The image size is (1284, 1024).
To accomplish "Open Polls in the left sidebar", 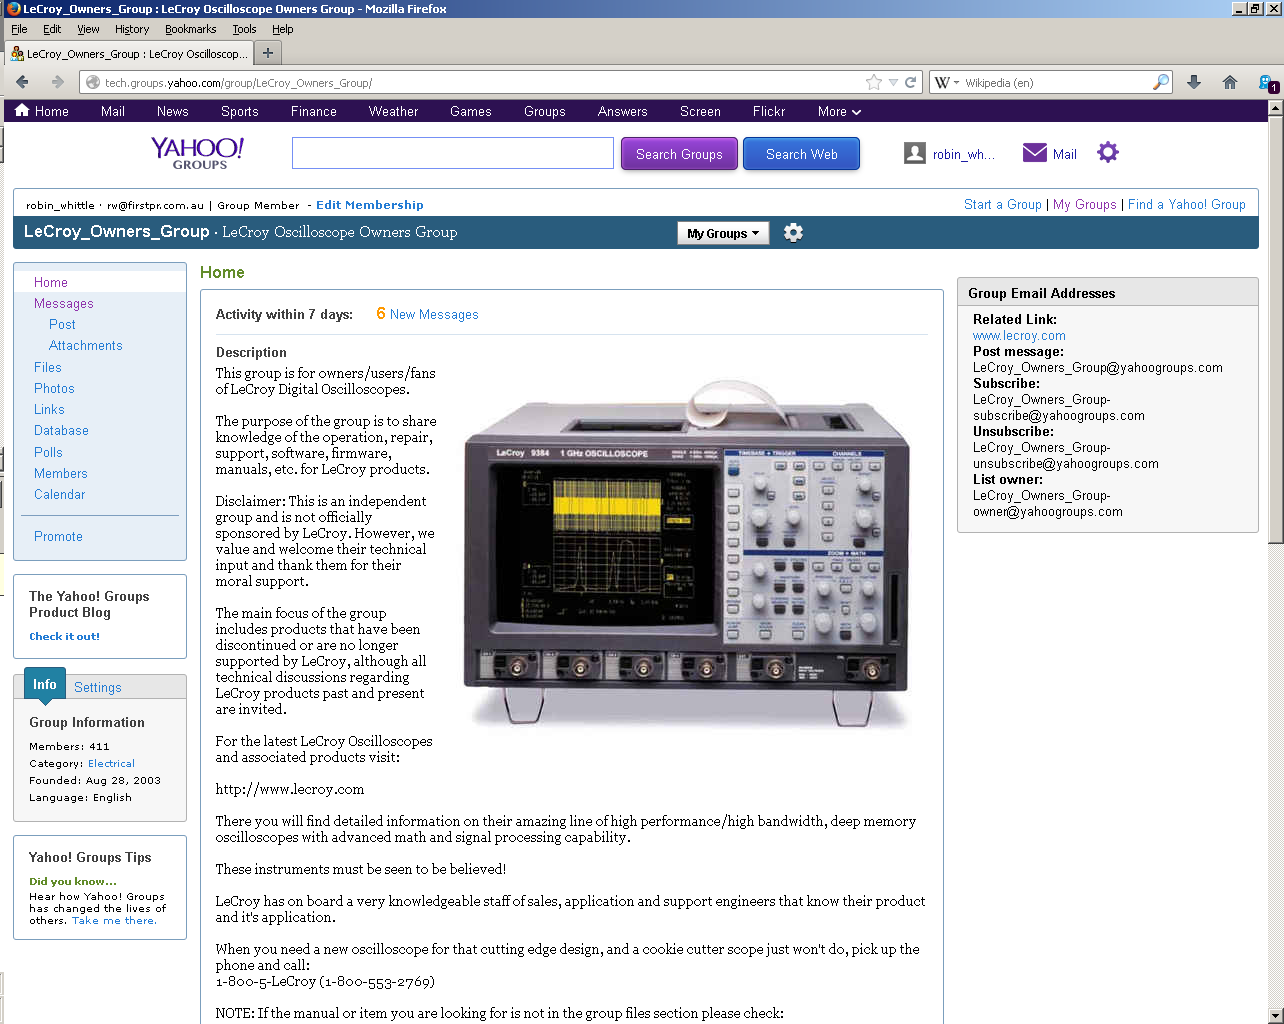I will pos(48,452).
